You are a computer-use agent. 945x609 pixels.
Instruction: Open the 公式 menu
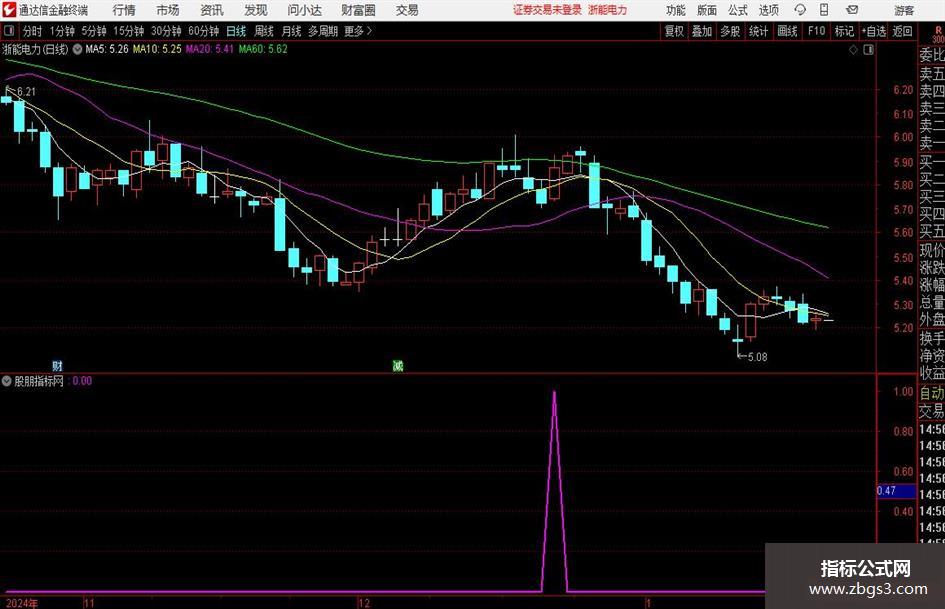(738, 10)
